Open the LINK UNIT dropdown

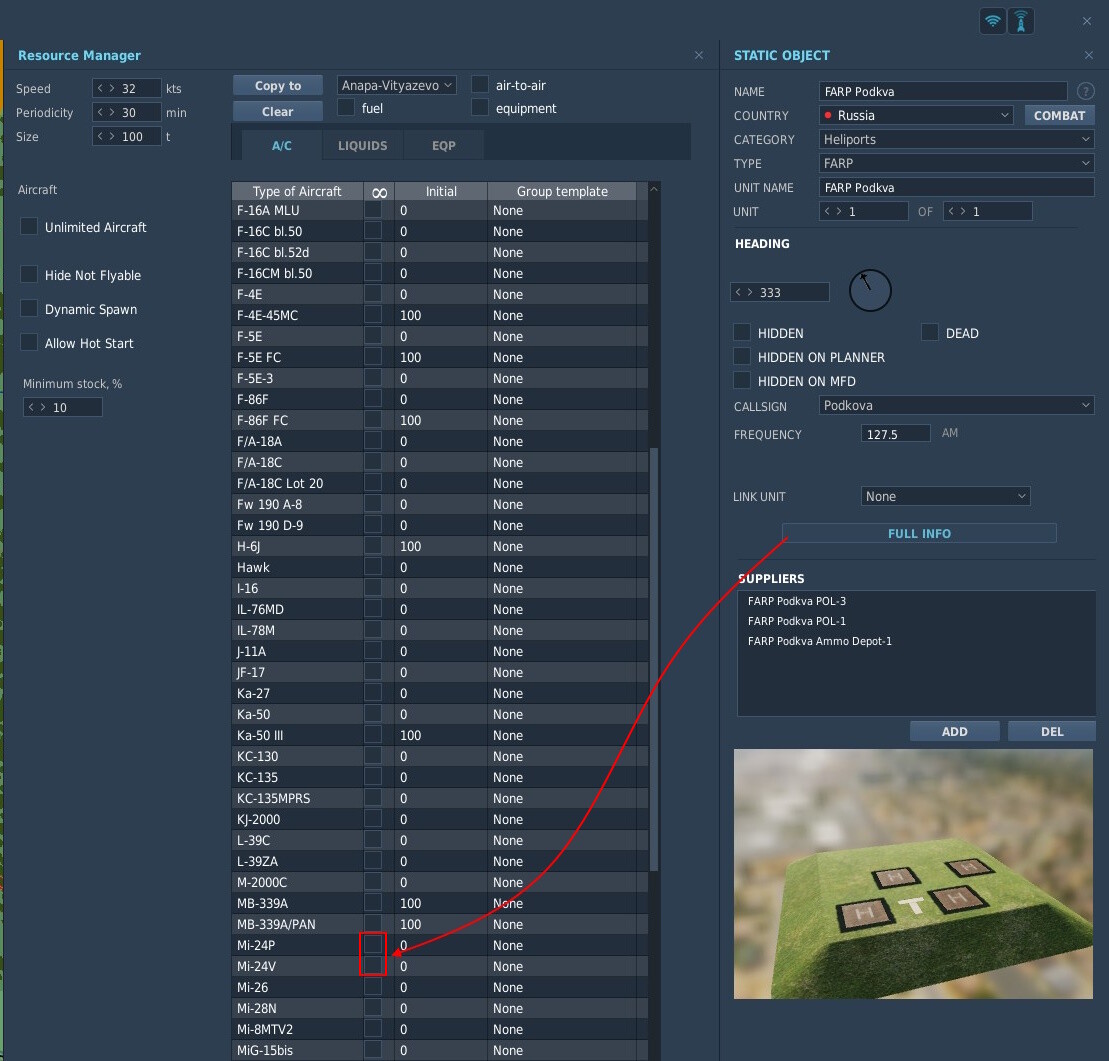tap(946, 497)
